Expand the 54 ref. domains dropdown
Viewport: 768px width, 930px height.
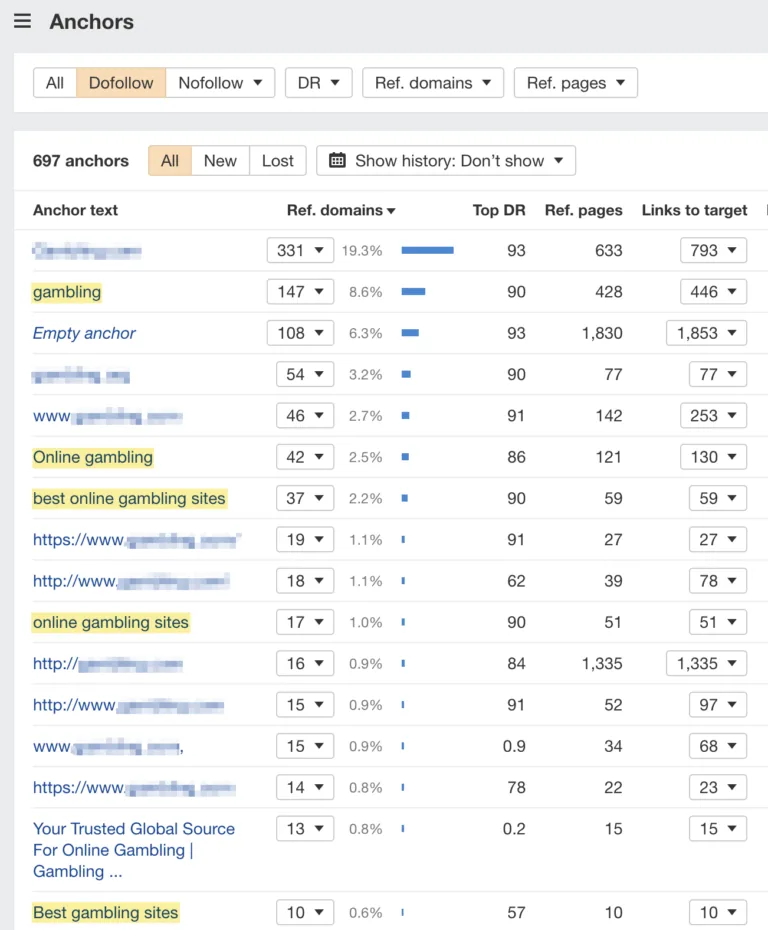[305, 374]
